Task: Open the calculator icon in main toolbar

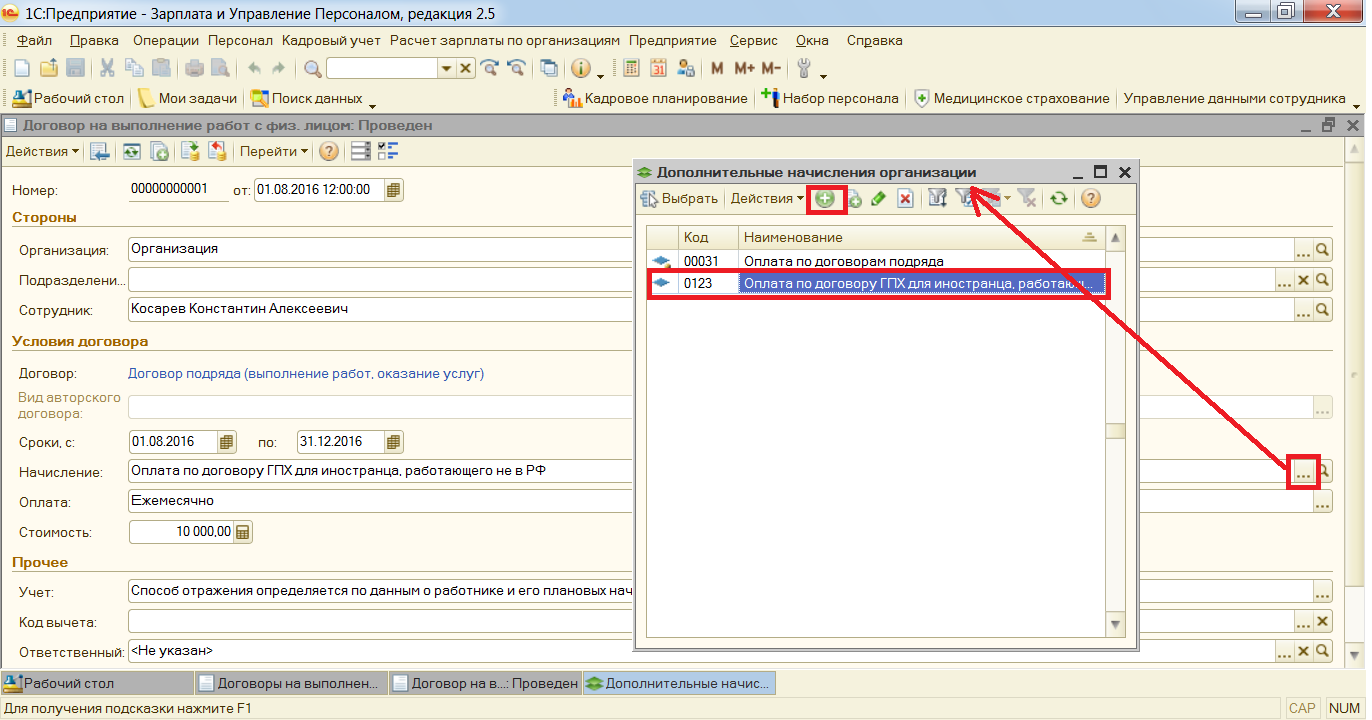Action: click(631, 69)
